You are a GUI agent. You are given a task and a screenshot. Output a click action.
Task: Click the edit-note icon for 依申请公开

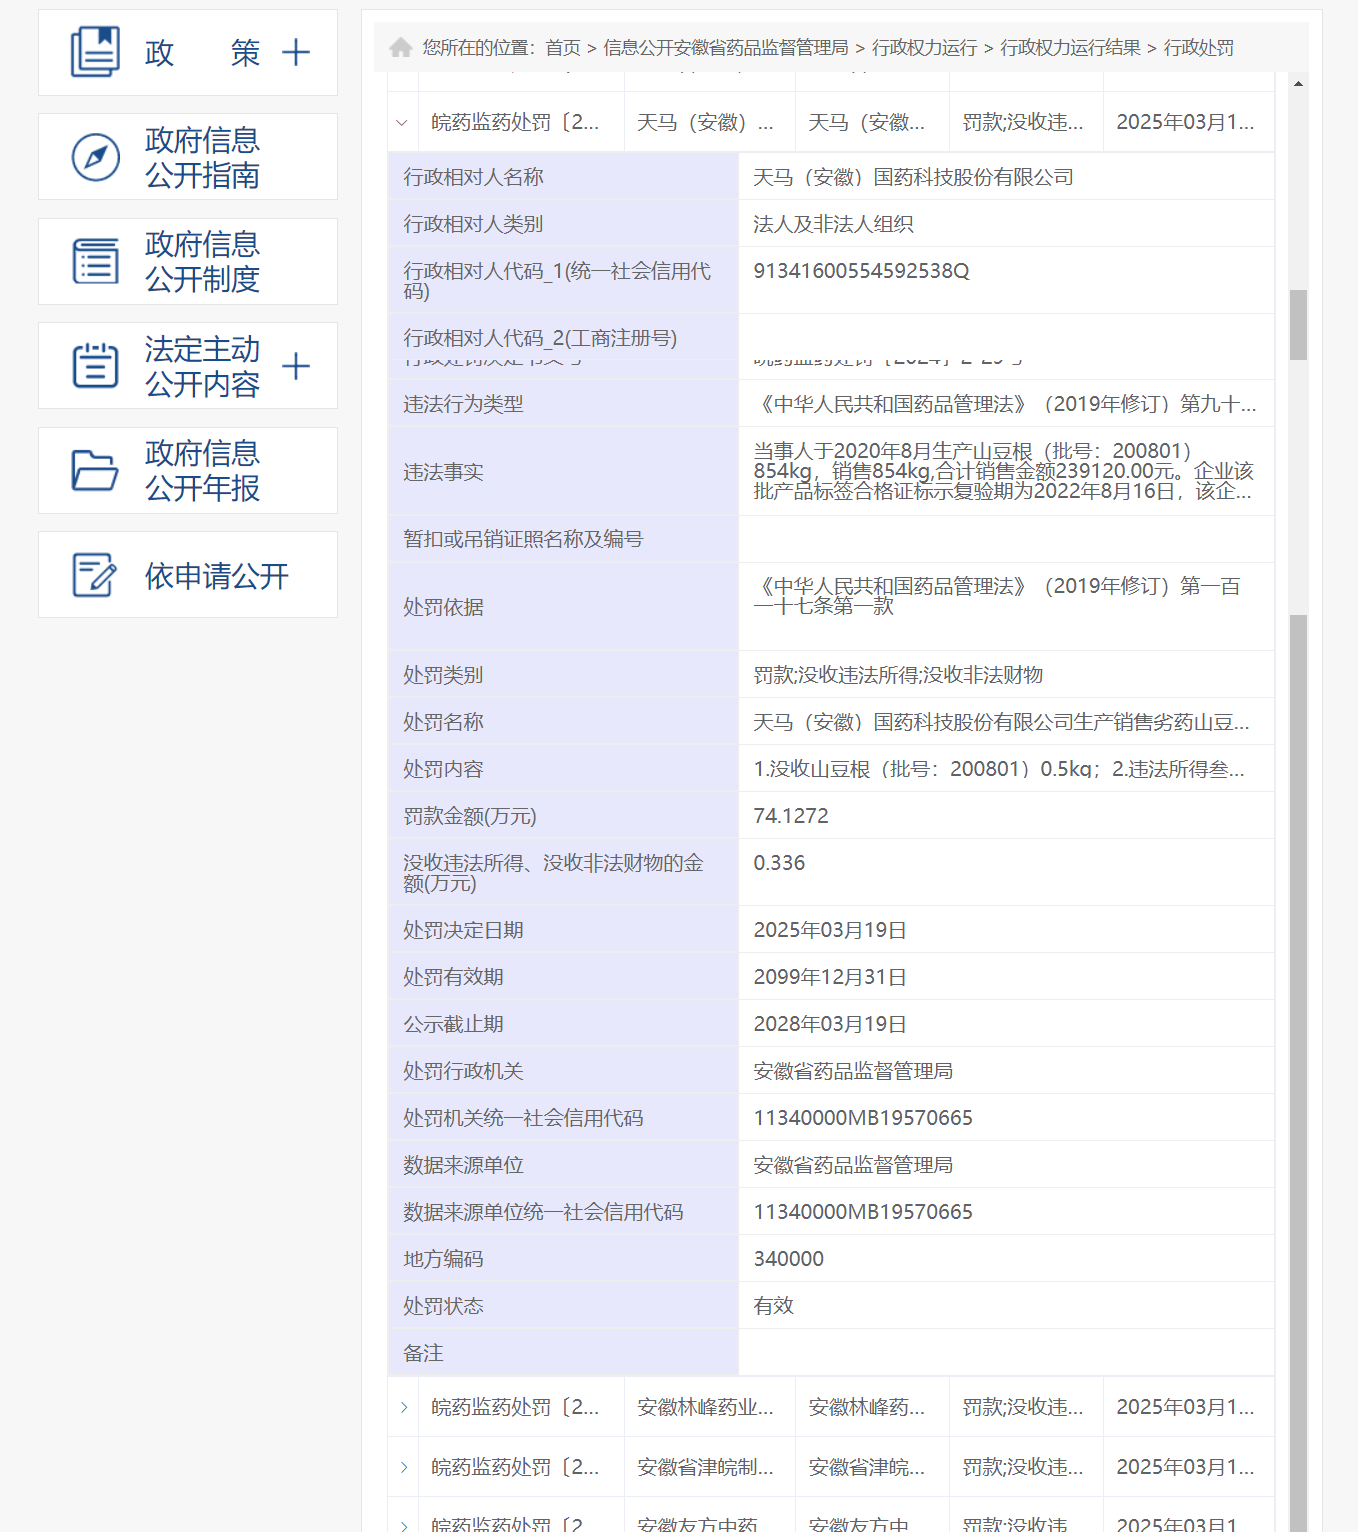[95, 575]
